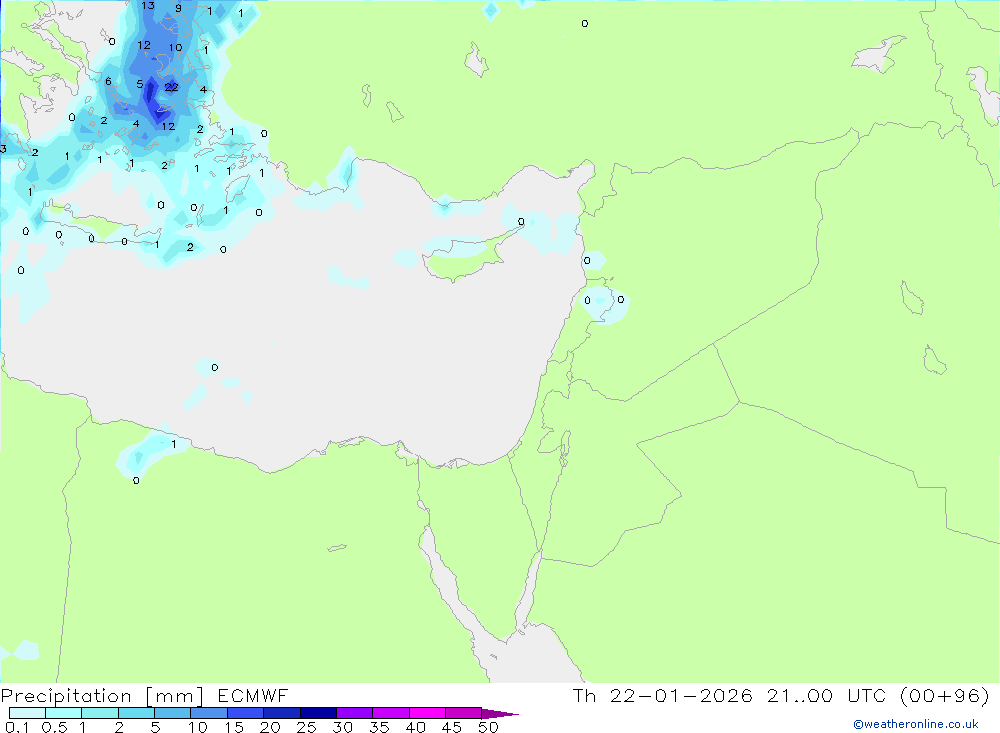The width and height of the screenshot is (1000, 733).
Task: Click the '6' precipitation value on the map
Action: pos(108,81)
